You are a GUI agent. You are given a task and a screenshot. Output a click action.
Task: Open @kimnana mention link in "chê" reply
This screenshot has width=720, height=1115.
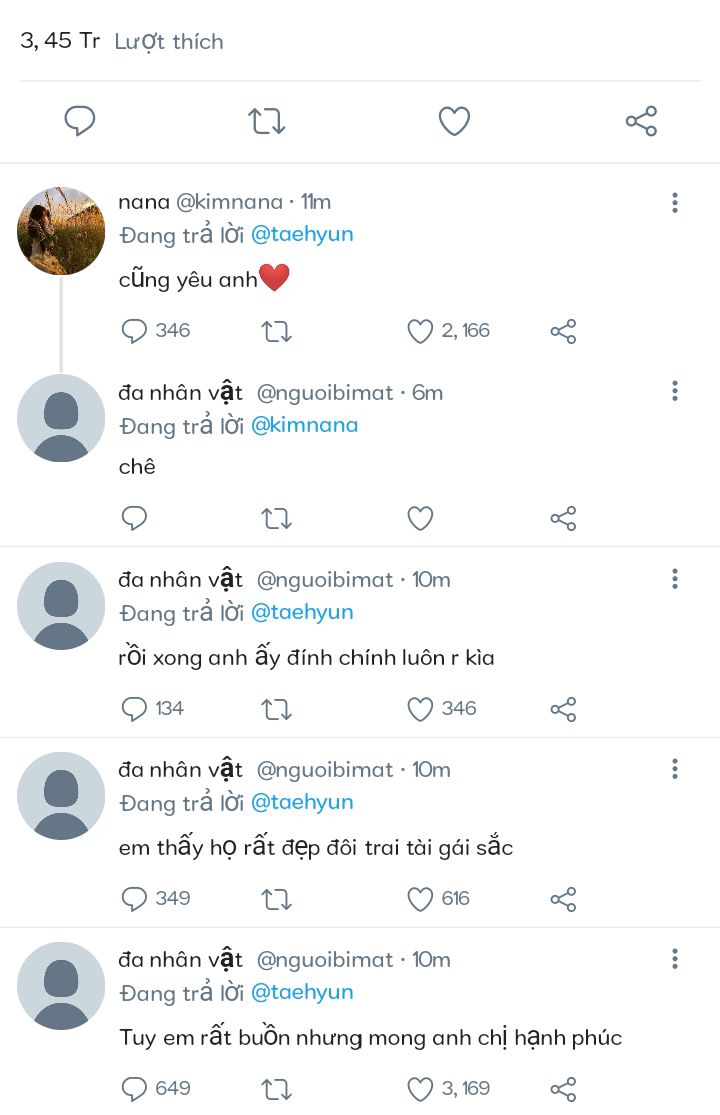[304, 425]
